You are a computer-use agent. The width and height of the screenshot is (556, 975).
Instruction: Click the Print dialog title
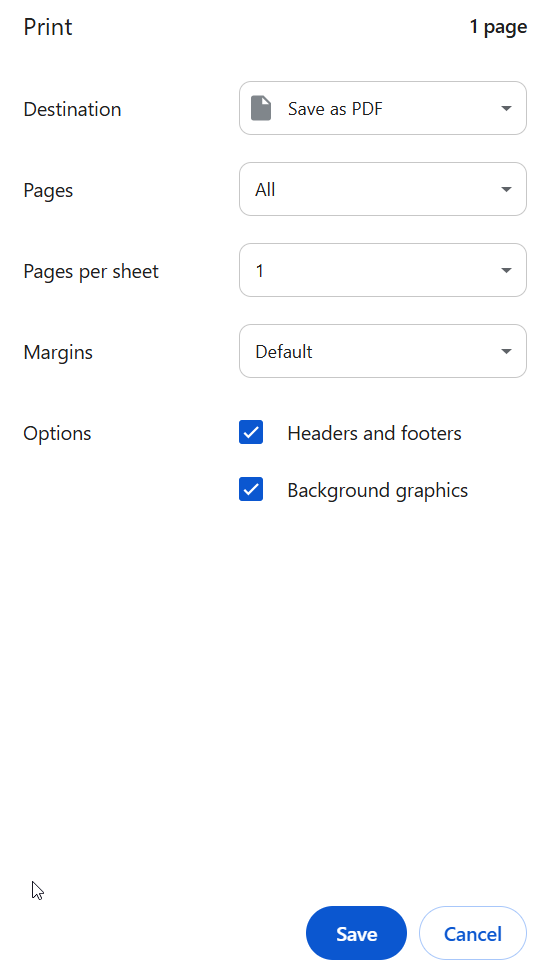(x=48, y=27)
